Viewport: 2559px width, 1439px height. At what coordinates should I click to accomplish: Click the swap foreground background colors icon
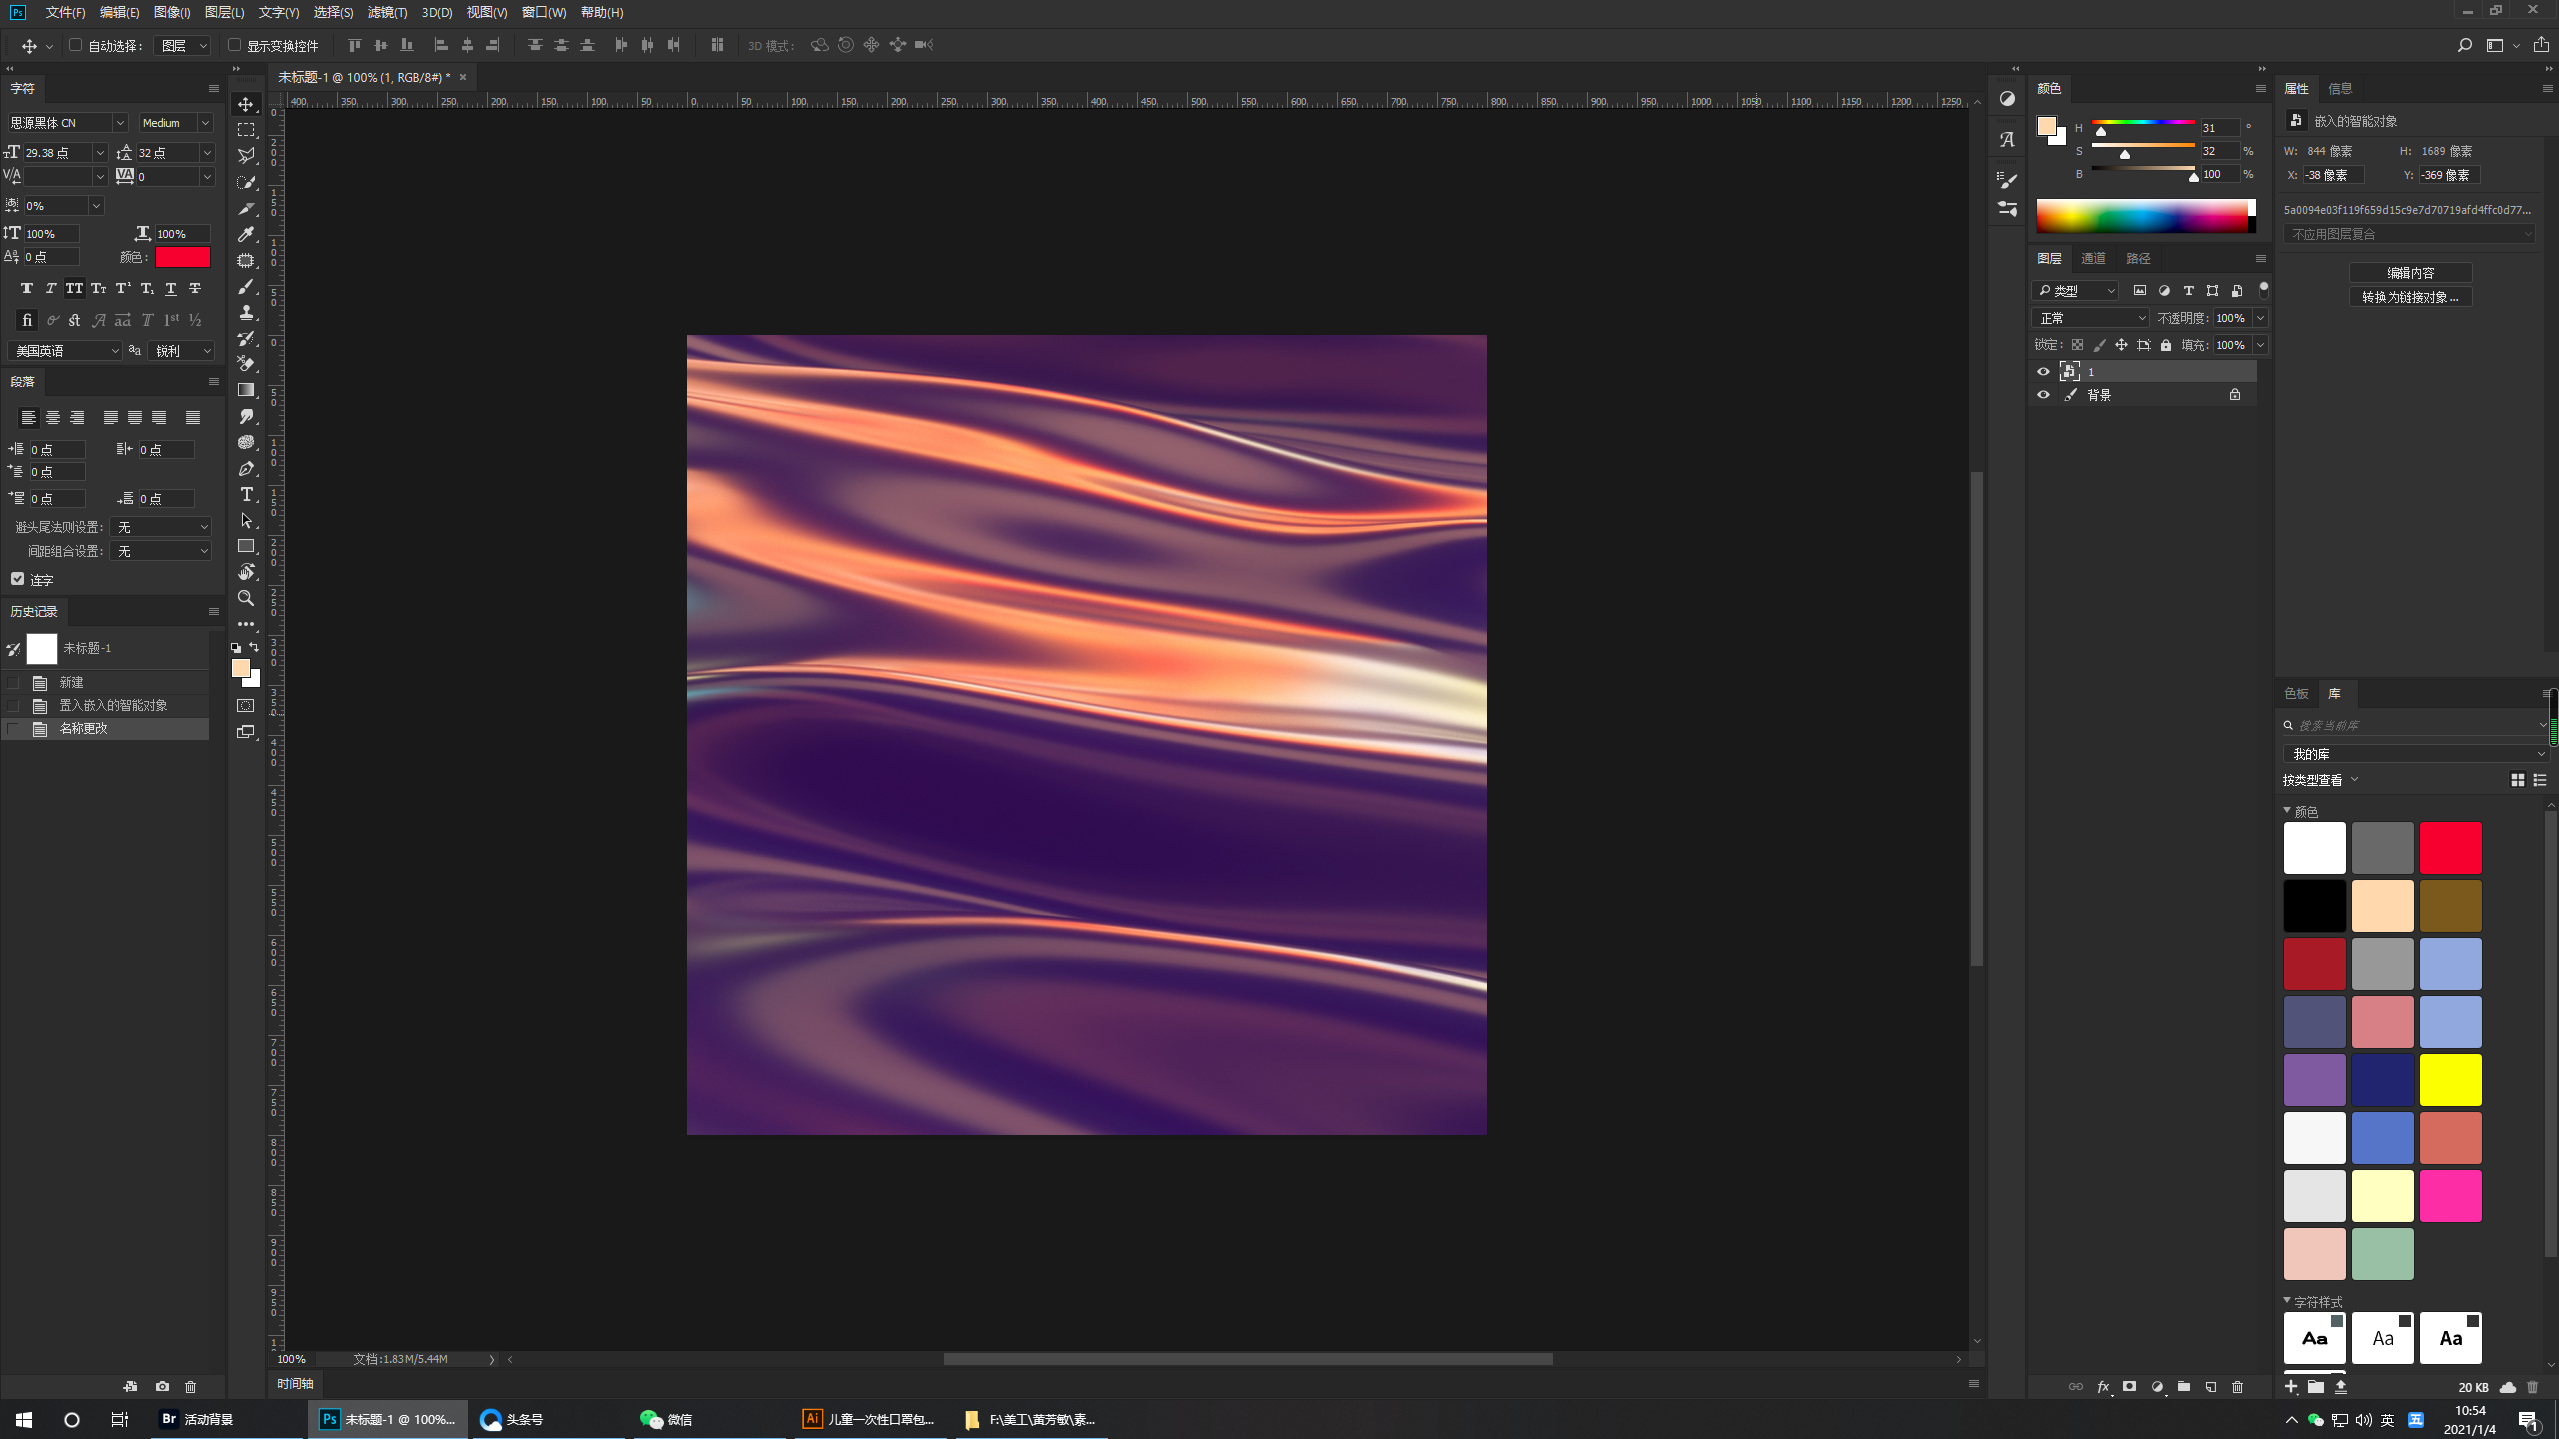[254, 648]
